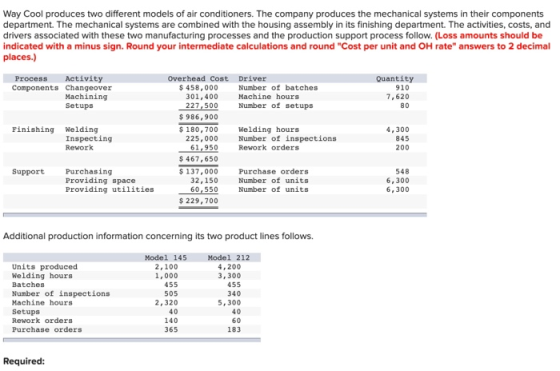The height and width of the screenshot is (371, 560).
Task: Select the Inspecting activity in Finishing process
Action: point(89,139)
